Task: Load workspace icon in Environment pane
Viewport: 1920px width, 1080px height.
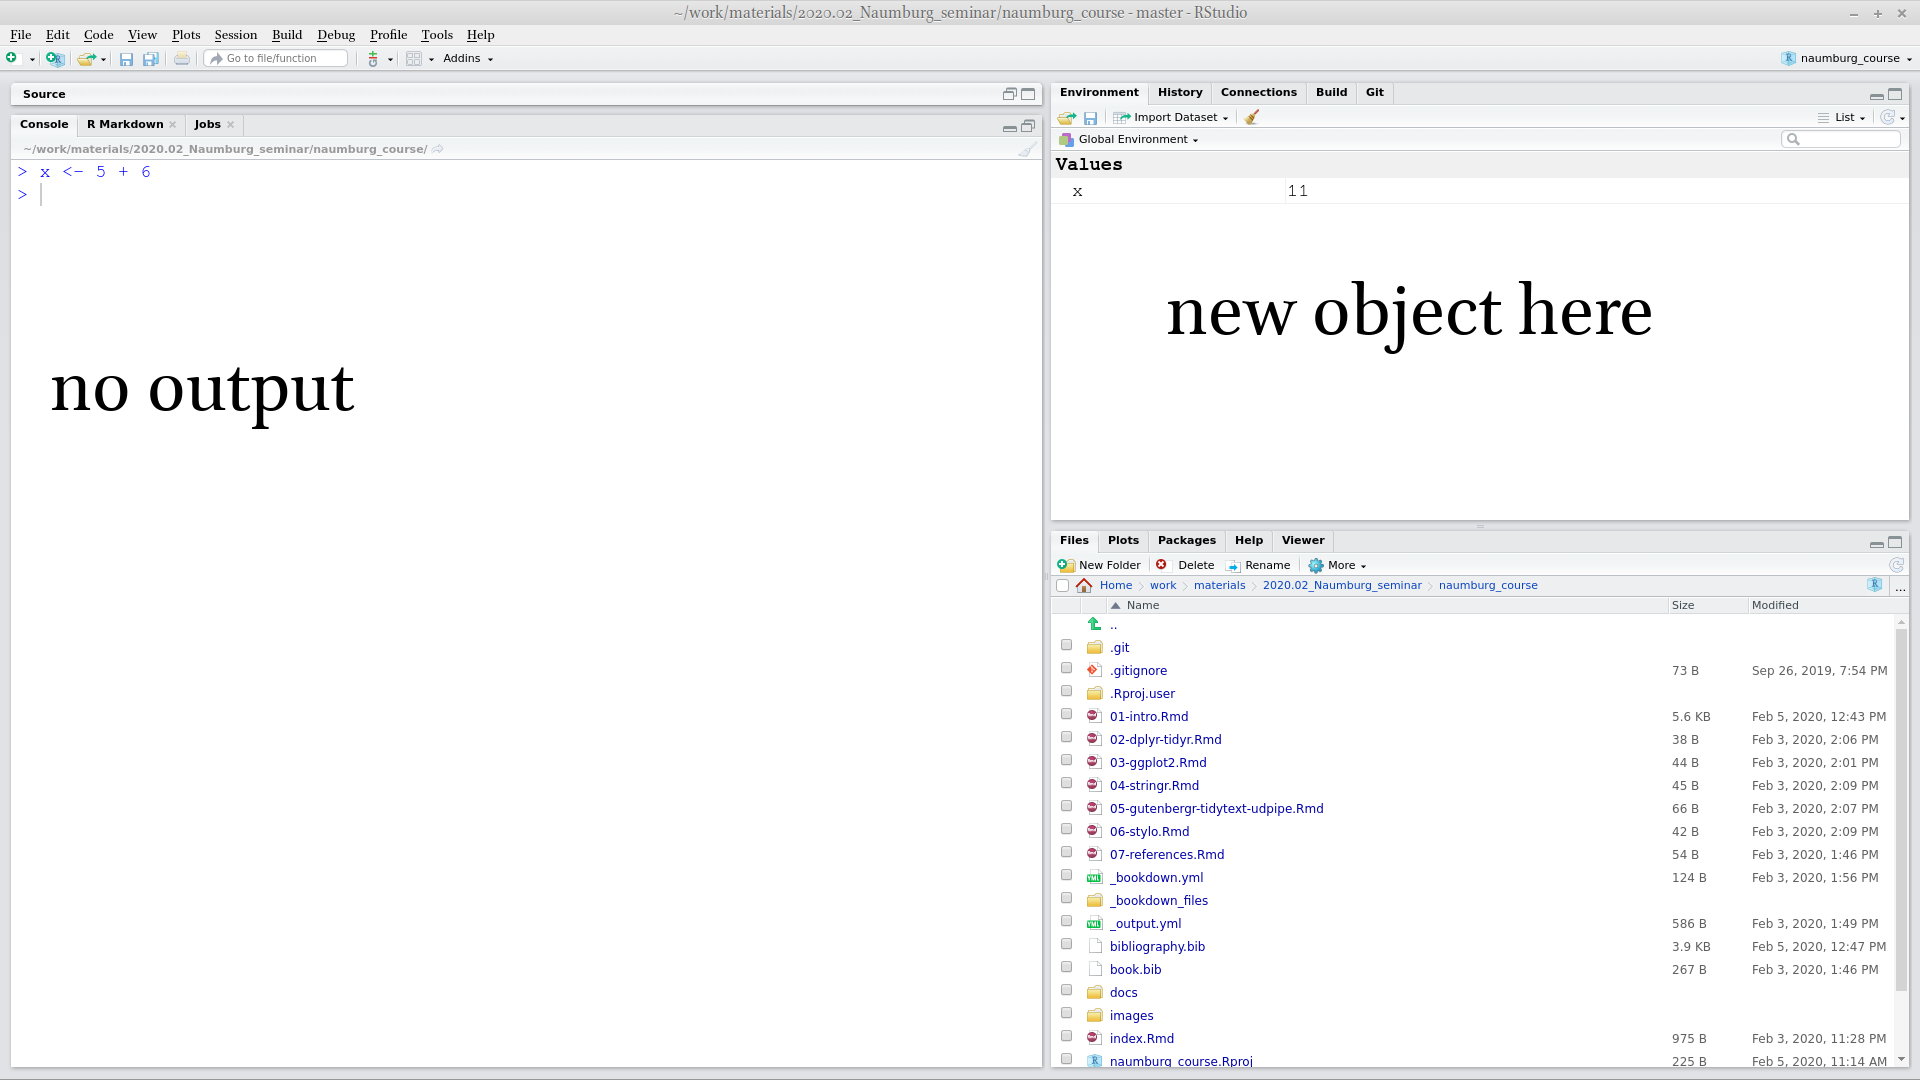Action: pos(1067,118)
